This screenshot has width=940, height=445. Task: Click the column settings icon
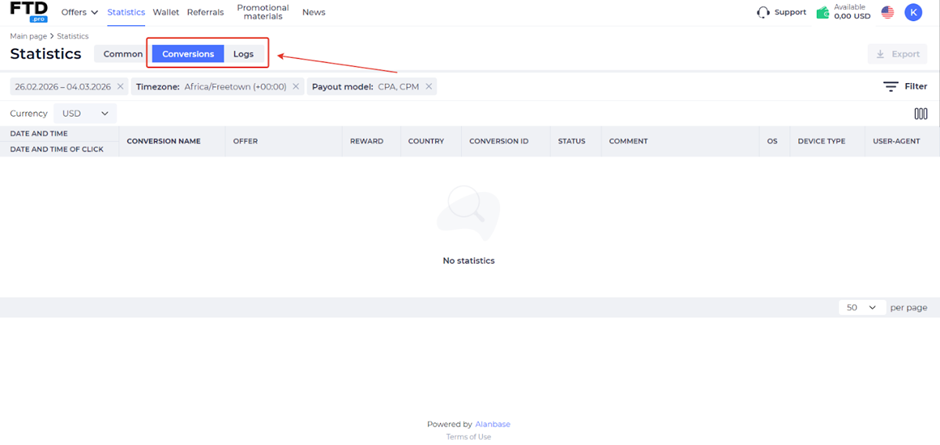pos(921,114)
